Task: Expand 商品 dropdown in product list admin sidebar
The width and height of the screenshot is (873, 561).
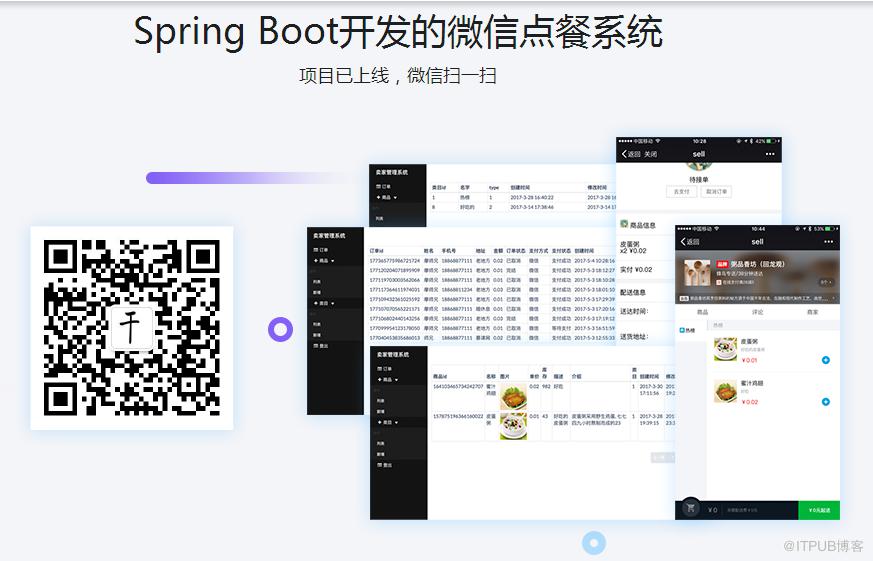Action: [x=388, y=380]
